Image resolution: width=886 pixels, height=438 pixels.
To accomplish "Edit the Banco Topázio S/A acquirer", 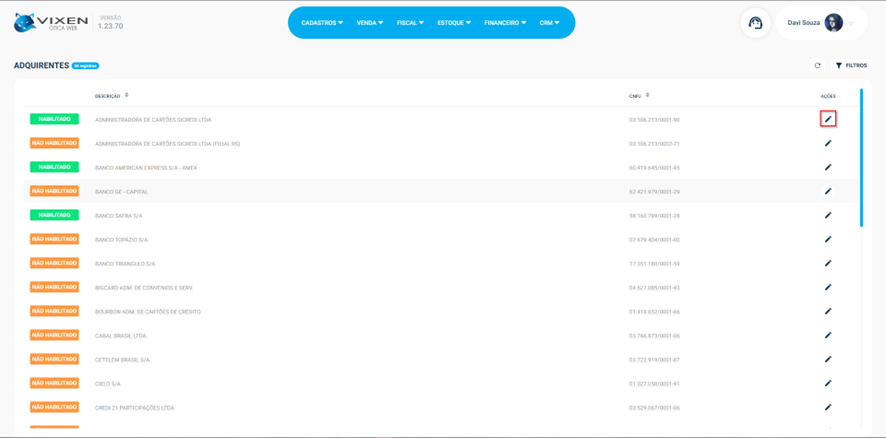I will point(828,239).
